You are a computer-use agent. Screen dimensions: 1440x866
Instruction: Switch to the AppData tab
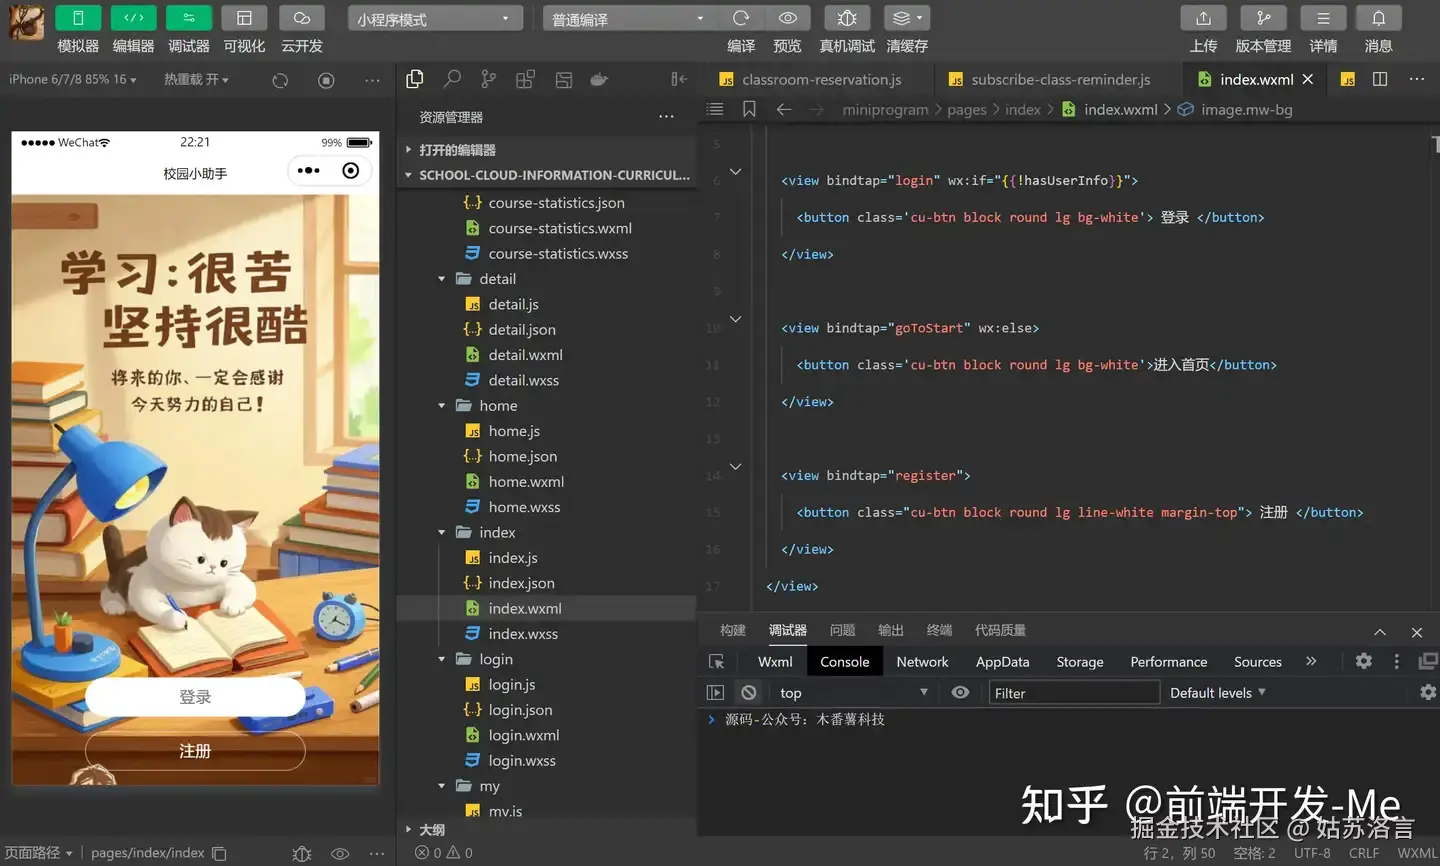[1002, 662]
